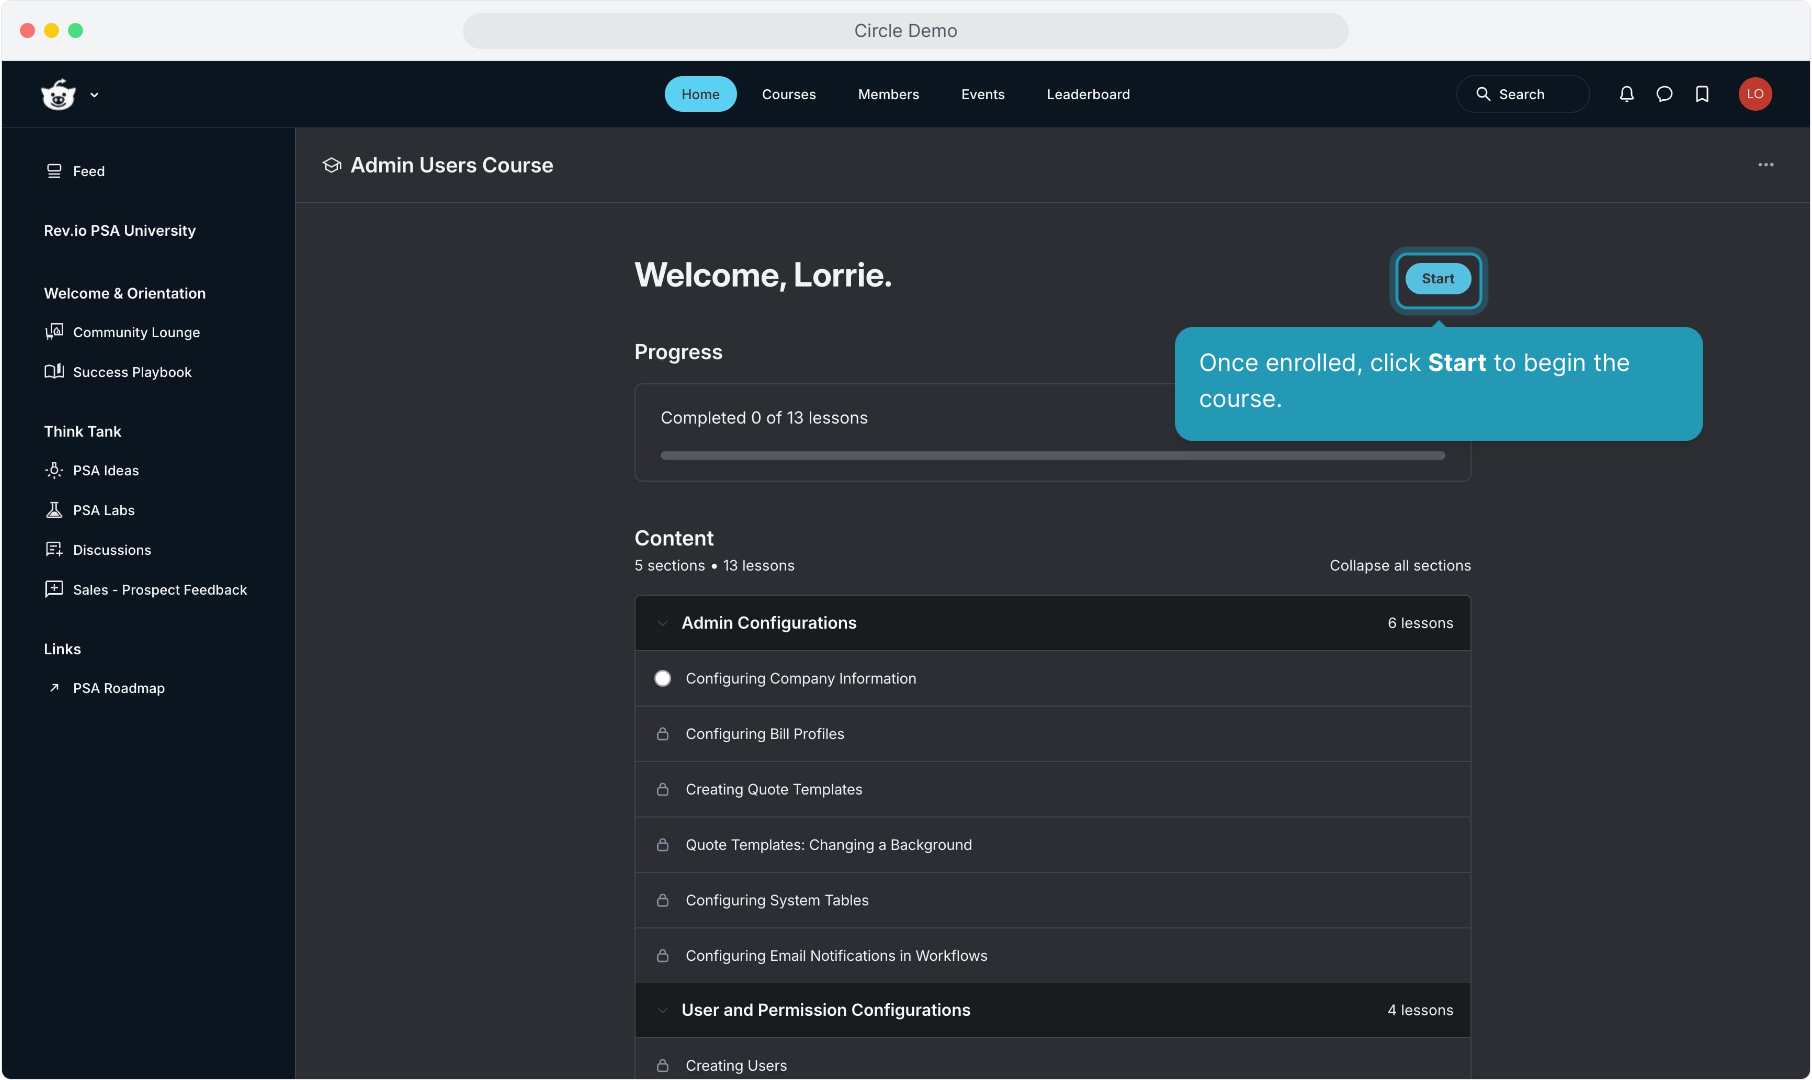Click the Search field in header

[x=1522, y=94]
